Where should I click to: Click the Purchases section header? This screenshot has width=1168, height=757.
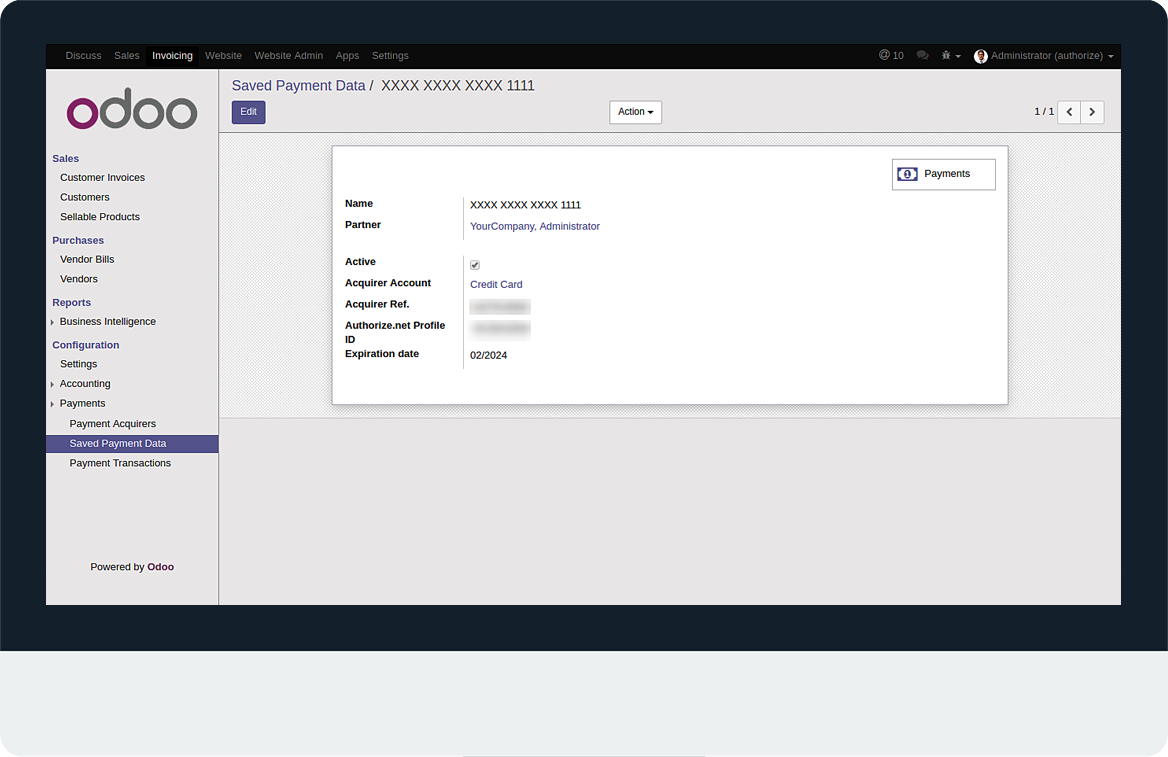point(78,241)
